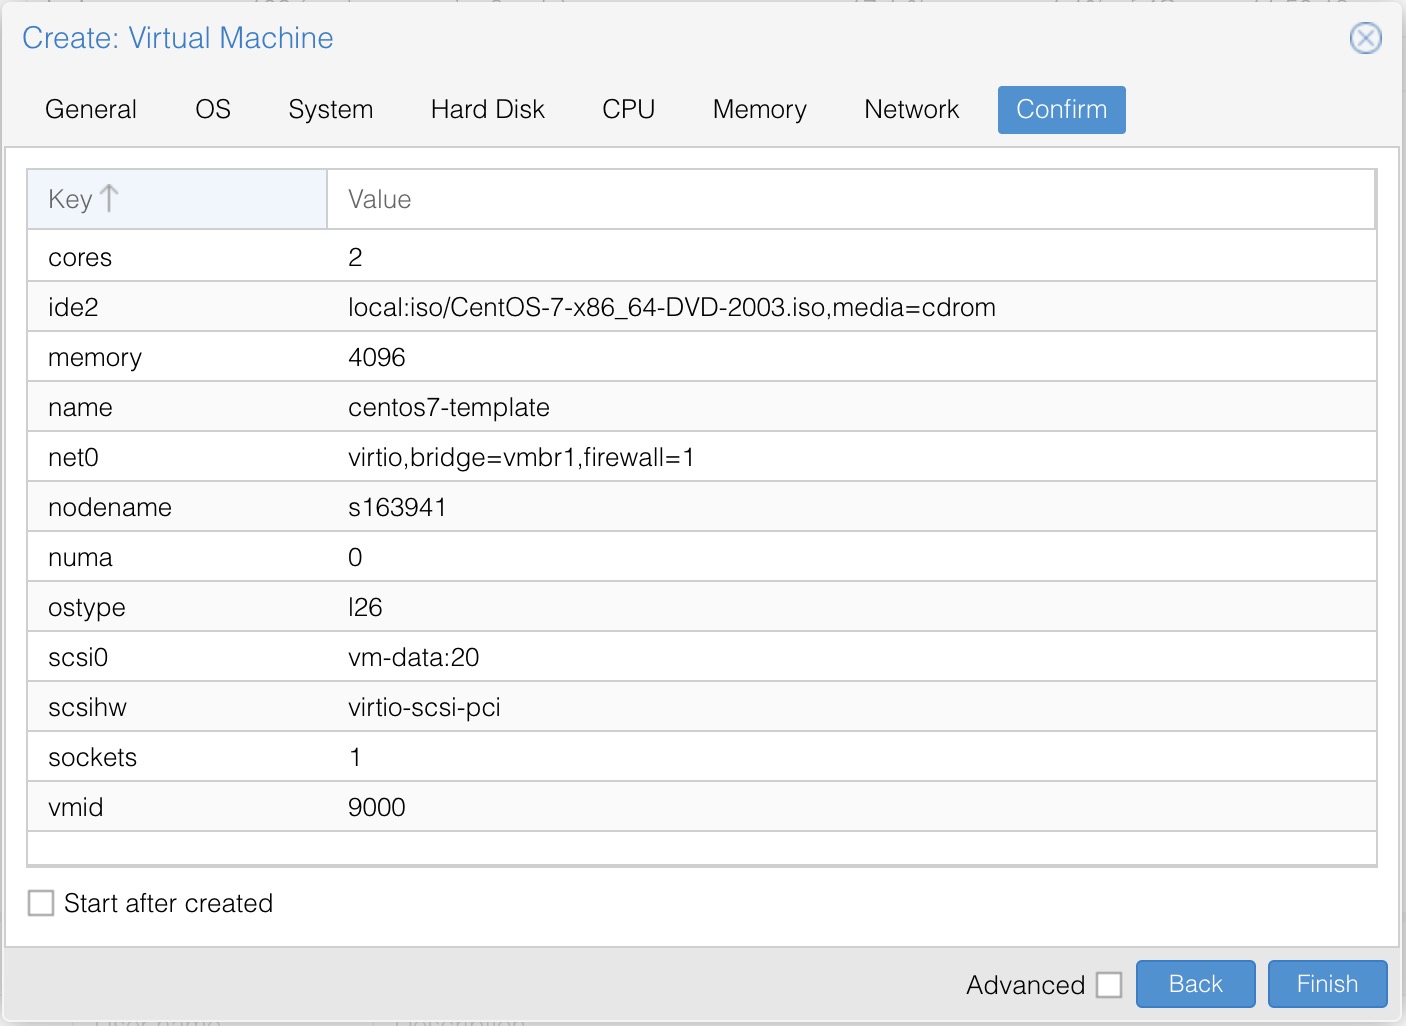
Task: Click the virtio-scsi-pci value
Action: pos(424,707)
